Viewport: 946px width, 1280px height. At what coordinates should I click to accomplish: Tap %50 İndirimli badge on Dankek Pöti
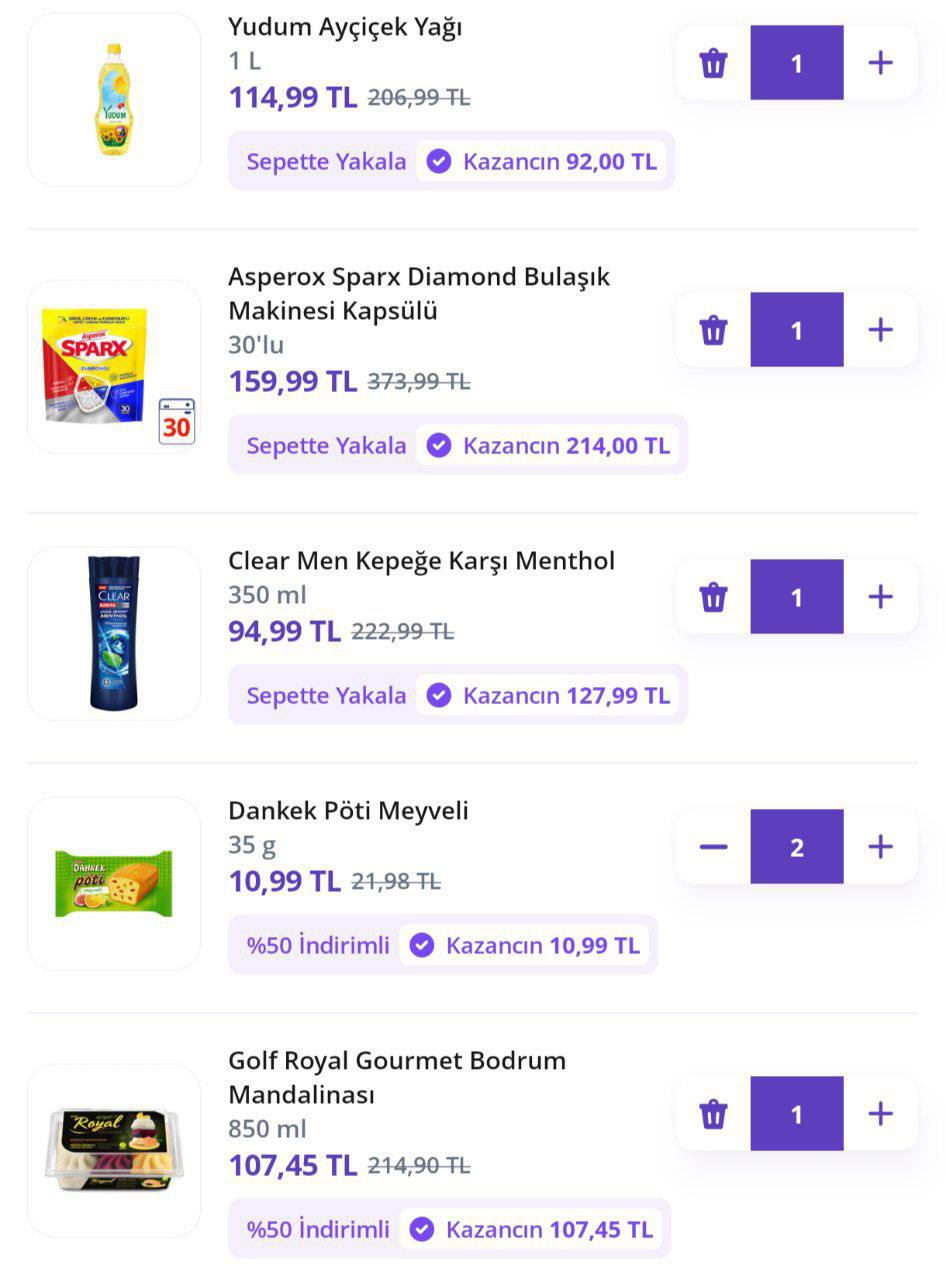pyautogui.click(x=318, y=945)
